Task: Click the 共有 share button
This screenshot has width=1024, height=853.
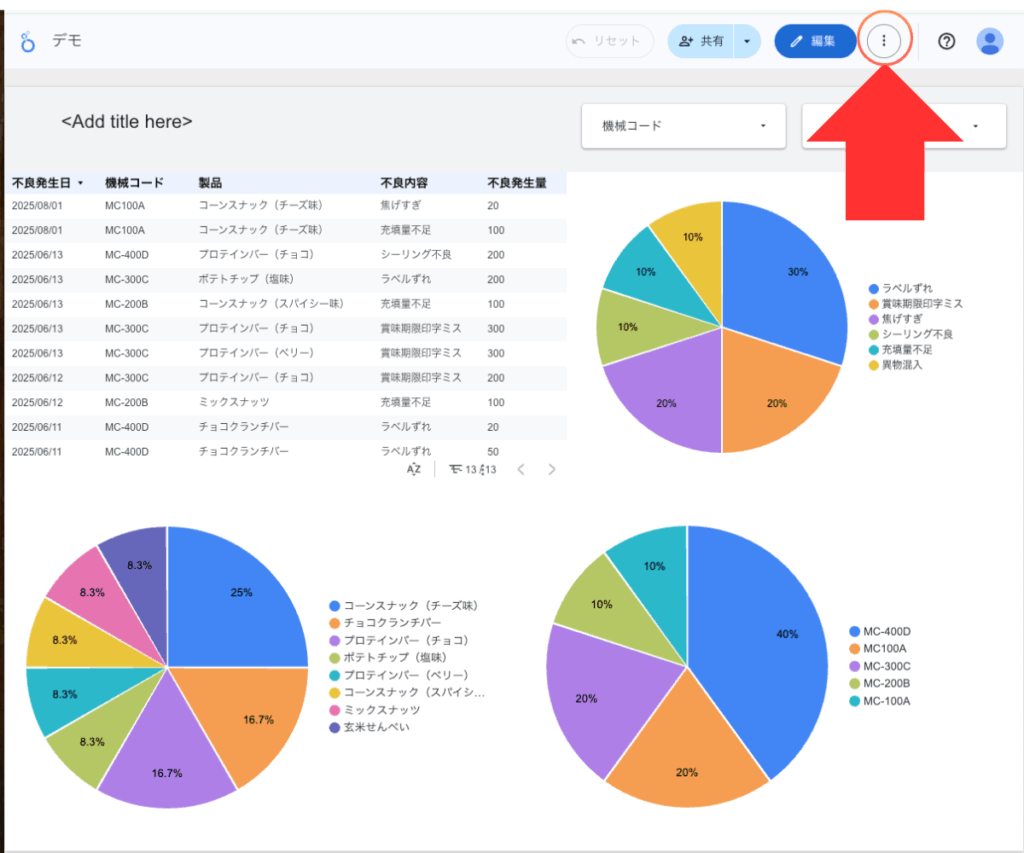Action: click(701, 41)
